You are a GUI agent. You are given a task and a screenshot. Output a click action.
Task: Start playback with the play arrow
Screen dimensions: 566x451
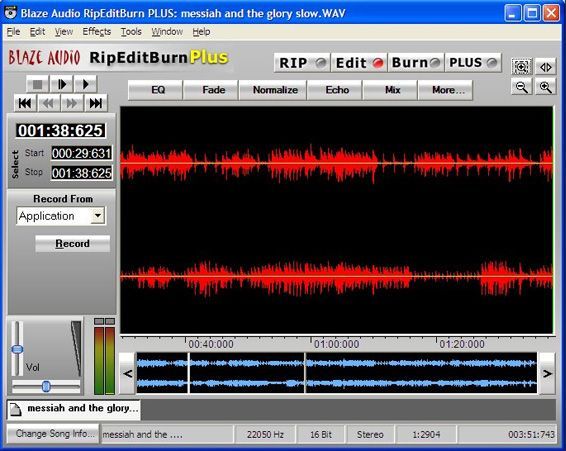click(85, 84)
